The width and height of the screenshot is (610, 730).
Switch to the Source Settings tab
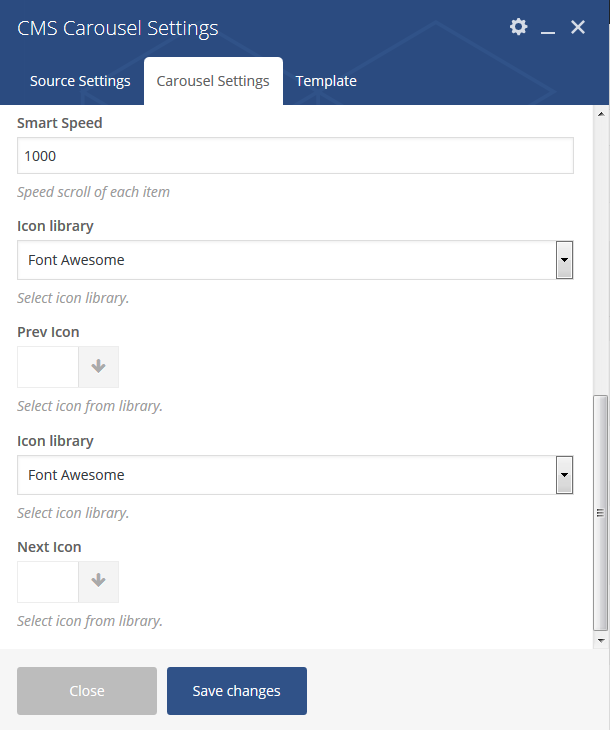(80, 81)
